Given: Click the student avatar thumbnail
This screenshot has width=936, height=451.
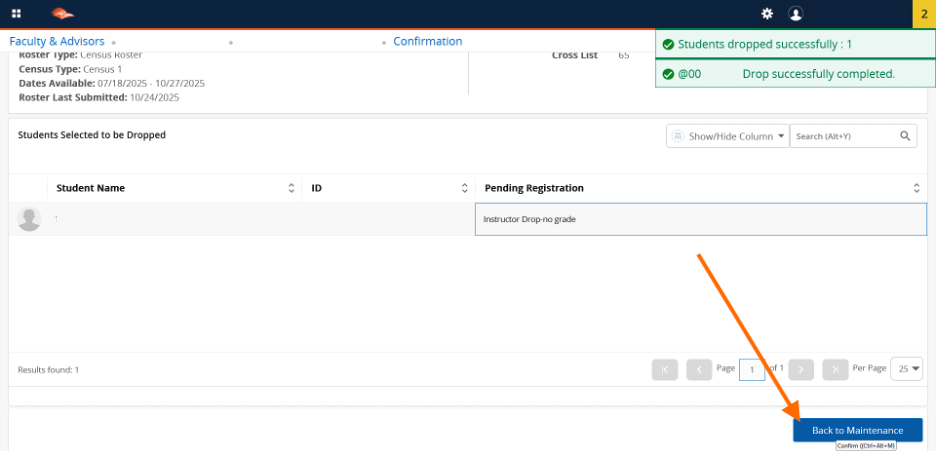Looking at the screenshot, I should click(29, 219).
